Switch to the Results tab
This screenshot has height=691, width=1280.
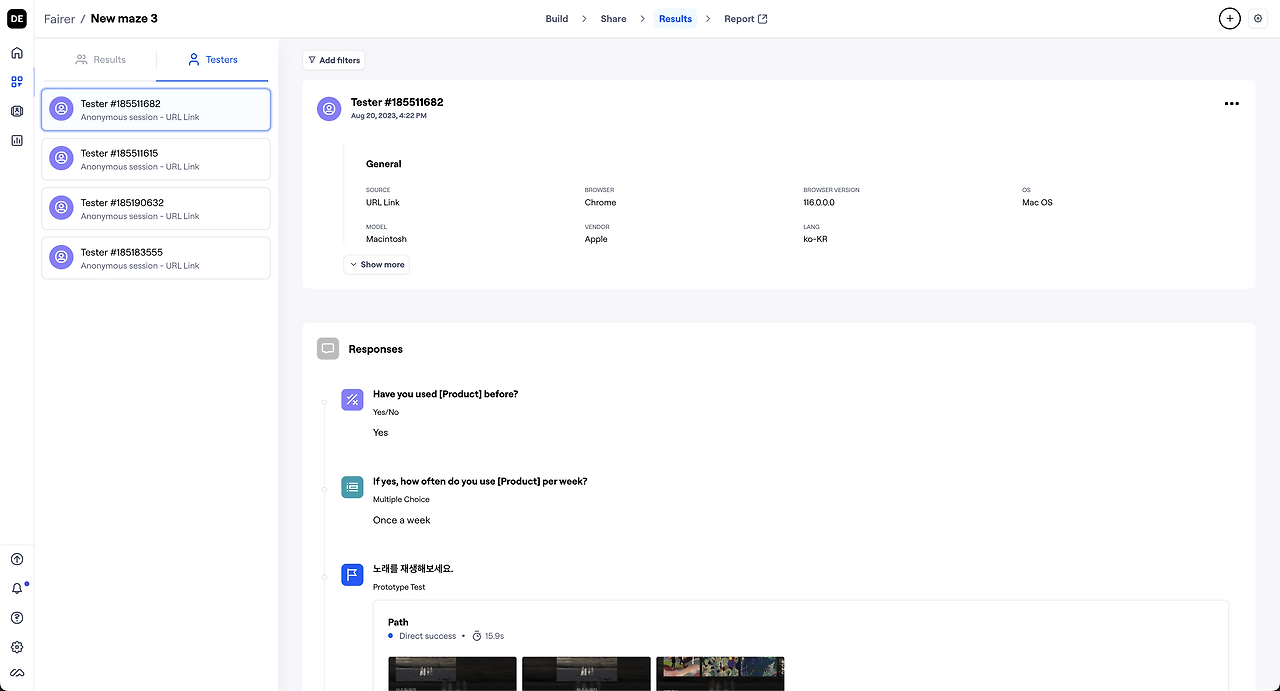coord(100,60)
